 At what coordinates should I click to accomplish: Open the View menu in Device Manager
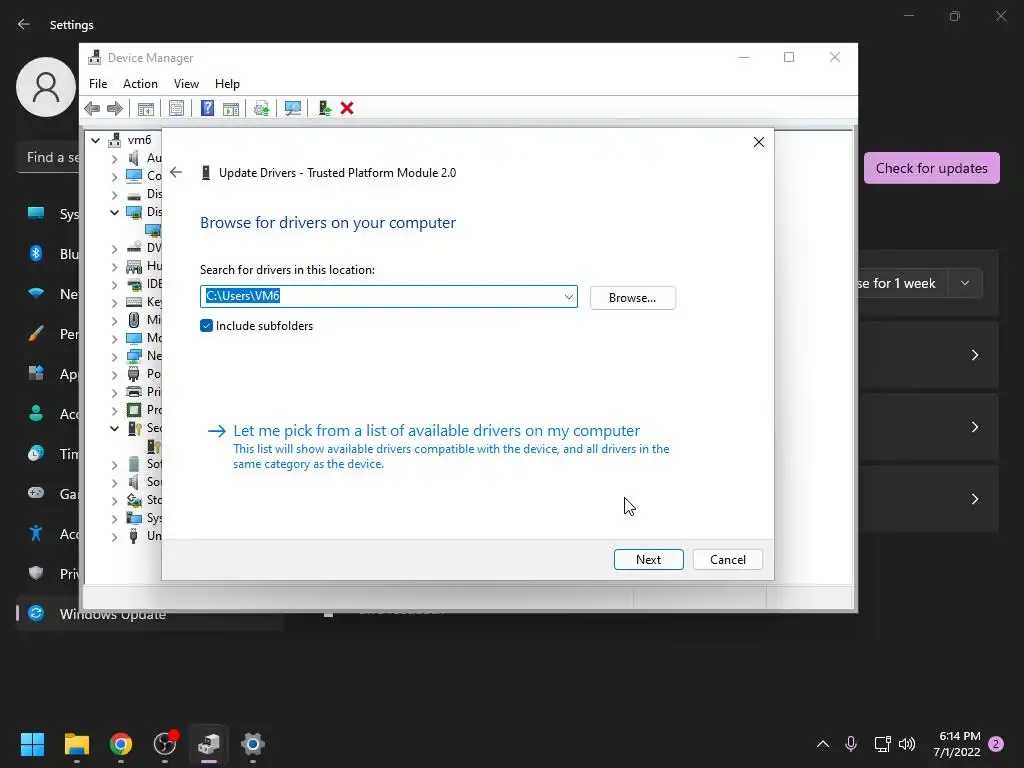click(x=186, y=84)
